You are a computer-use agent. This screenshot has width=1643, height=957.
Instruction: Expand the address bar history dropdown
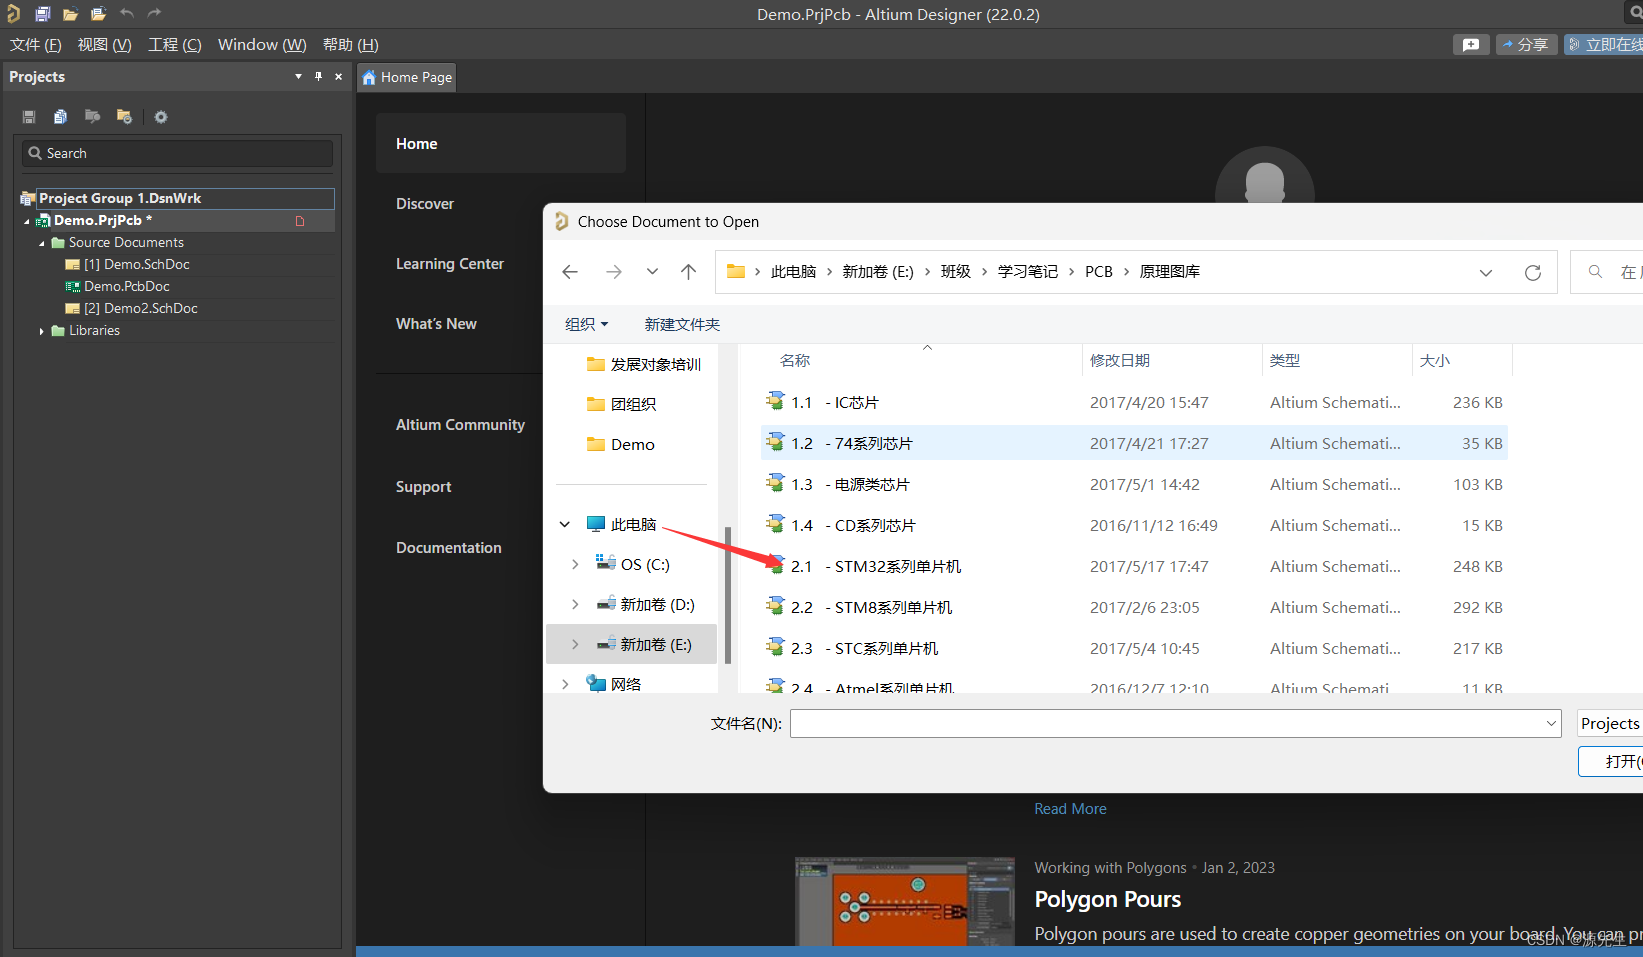pos(1486,273)
